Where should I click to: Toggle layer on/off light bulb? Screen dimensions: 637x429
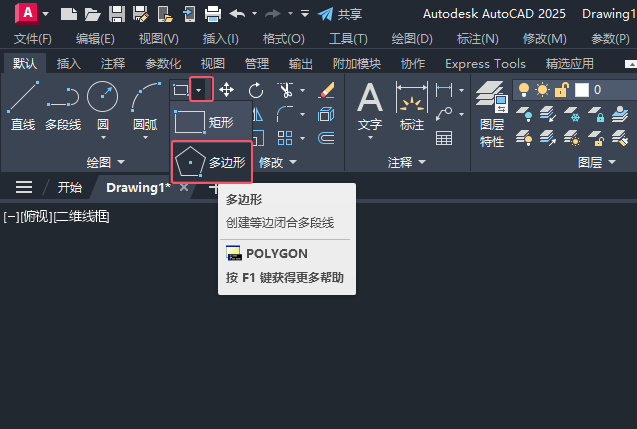pos(524,90)
